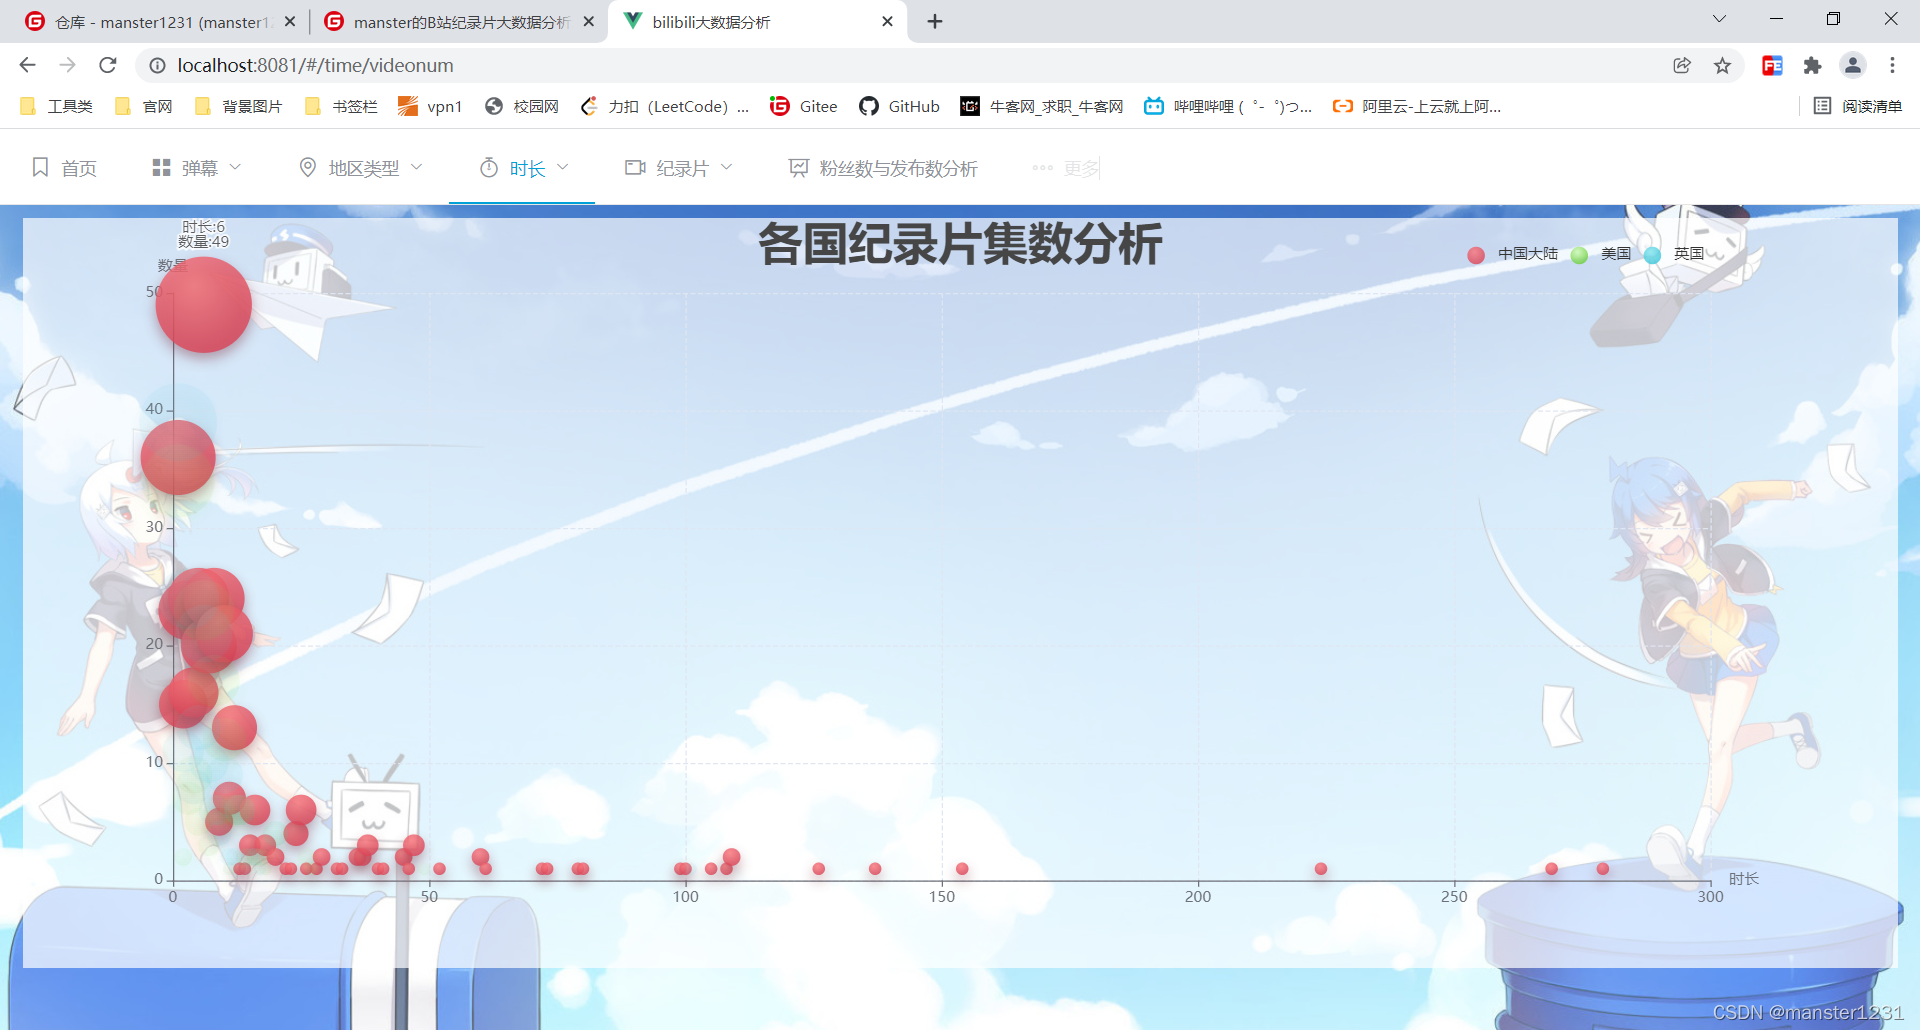Open the 阅读清单 reading list
1920x1030 pixels.
(x=1858, y=106)
